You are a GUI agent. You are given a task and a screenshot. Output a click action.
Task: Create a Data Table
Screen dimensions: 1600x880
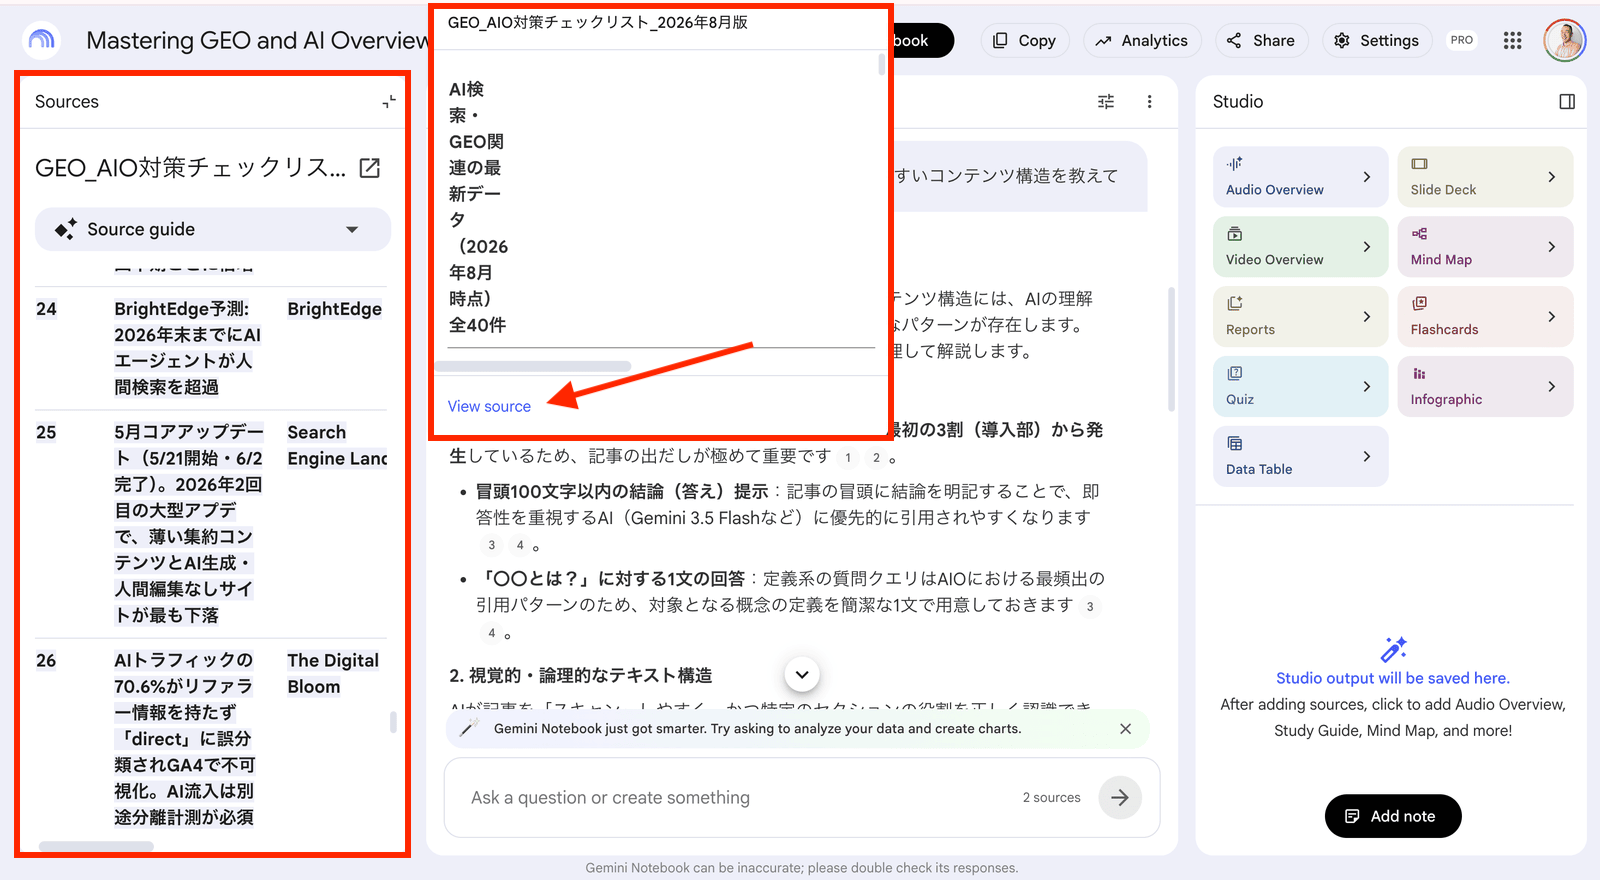[x=1300, y=457]
